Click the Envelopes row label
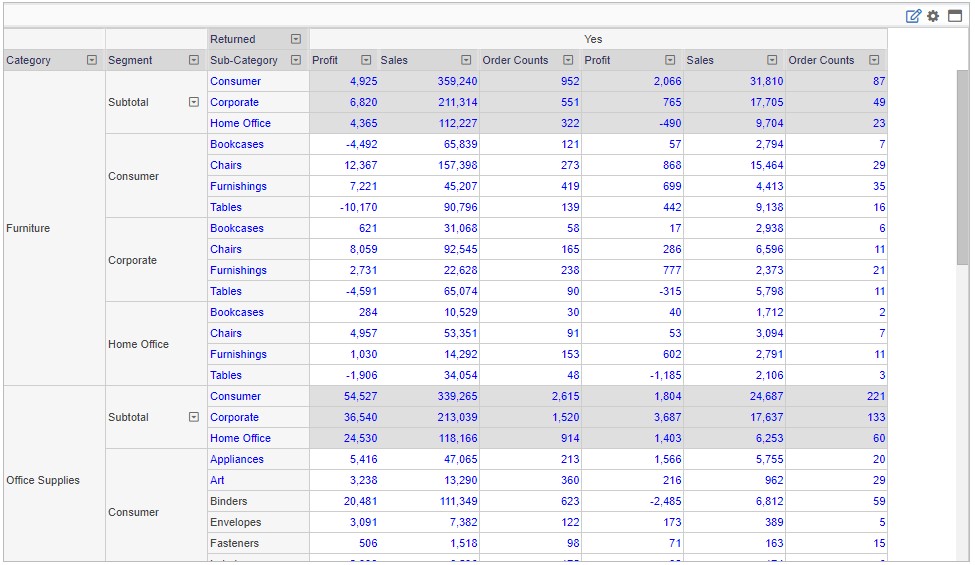Screen dimensions: 975x565 pyautogui.click(x=234, y=522)
